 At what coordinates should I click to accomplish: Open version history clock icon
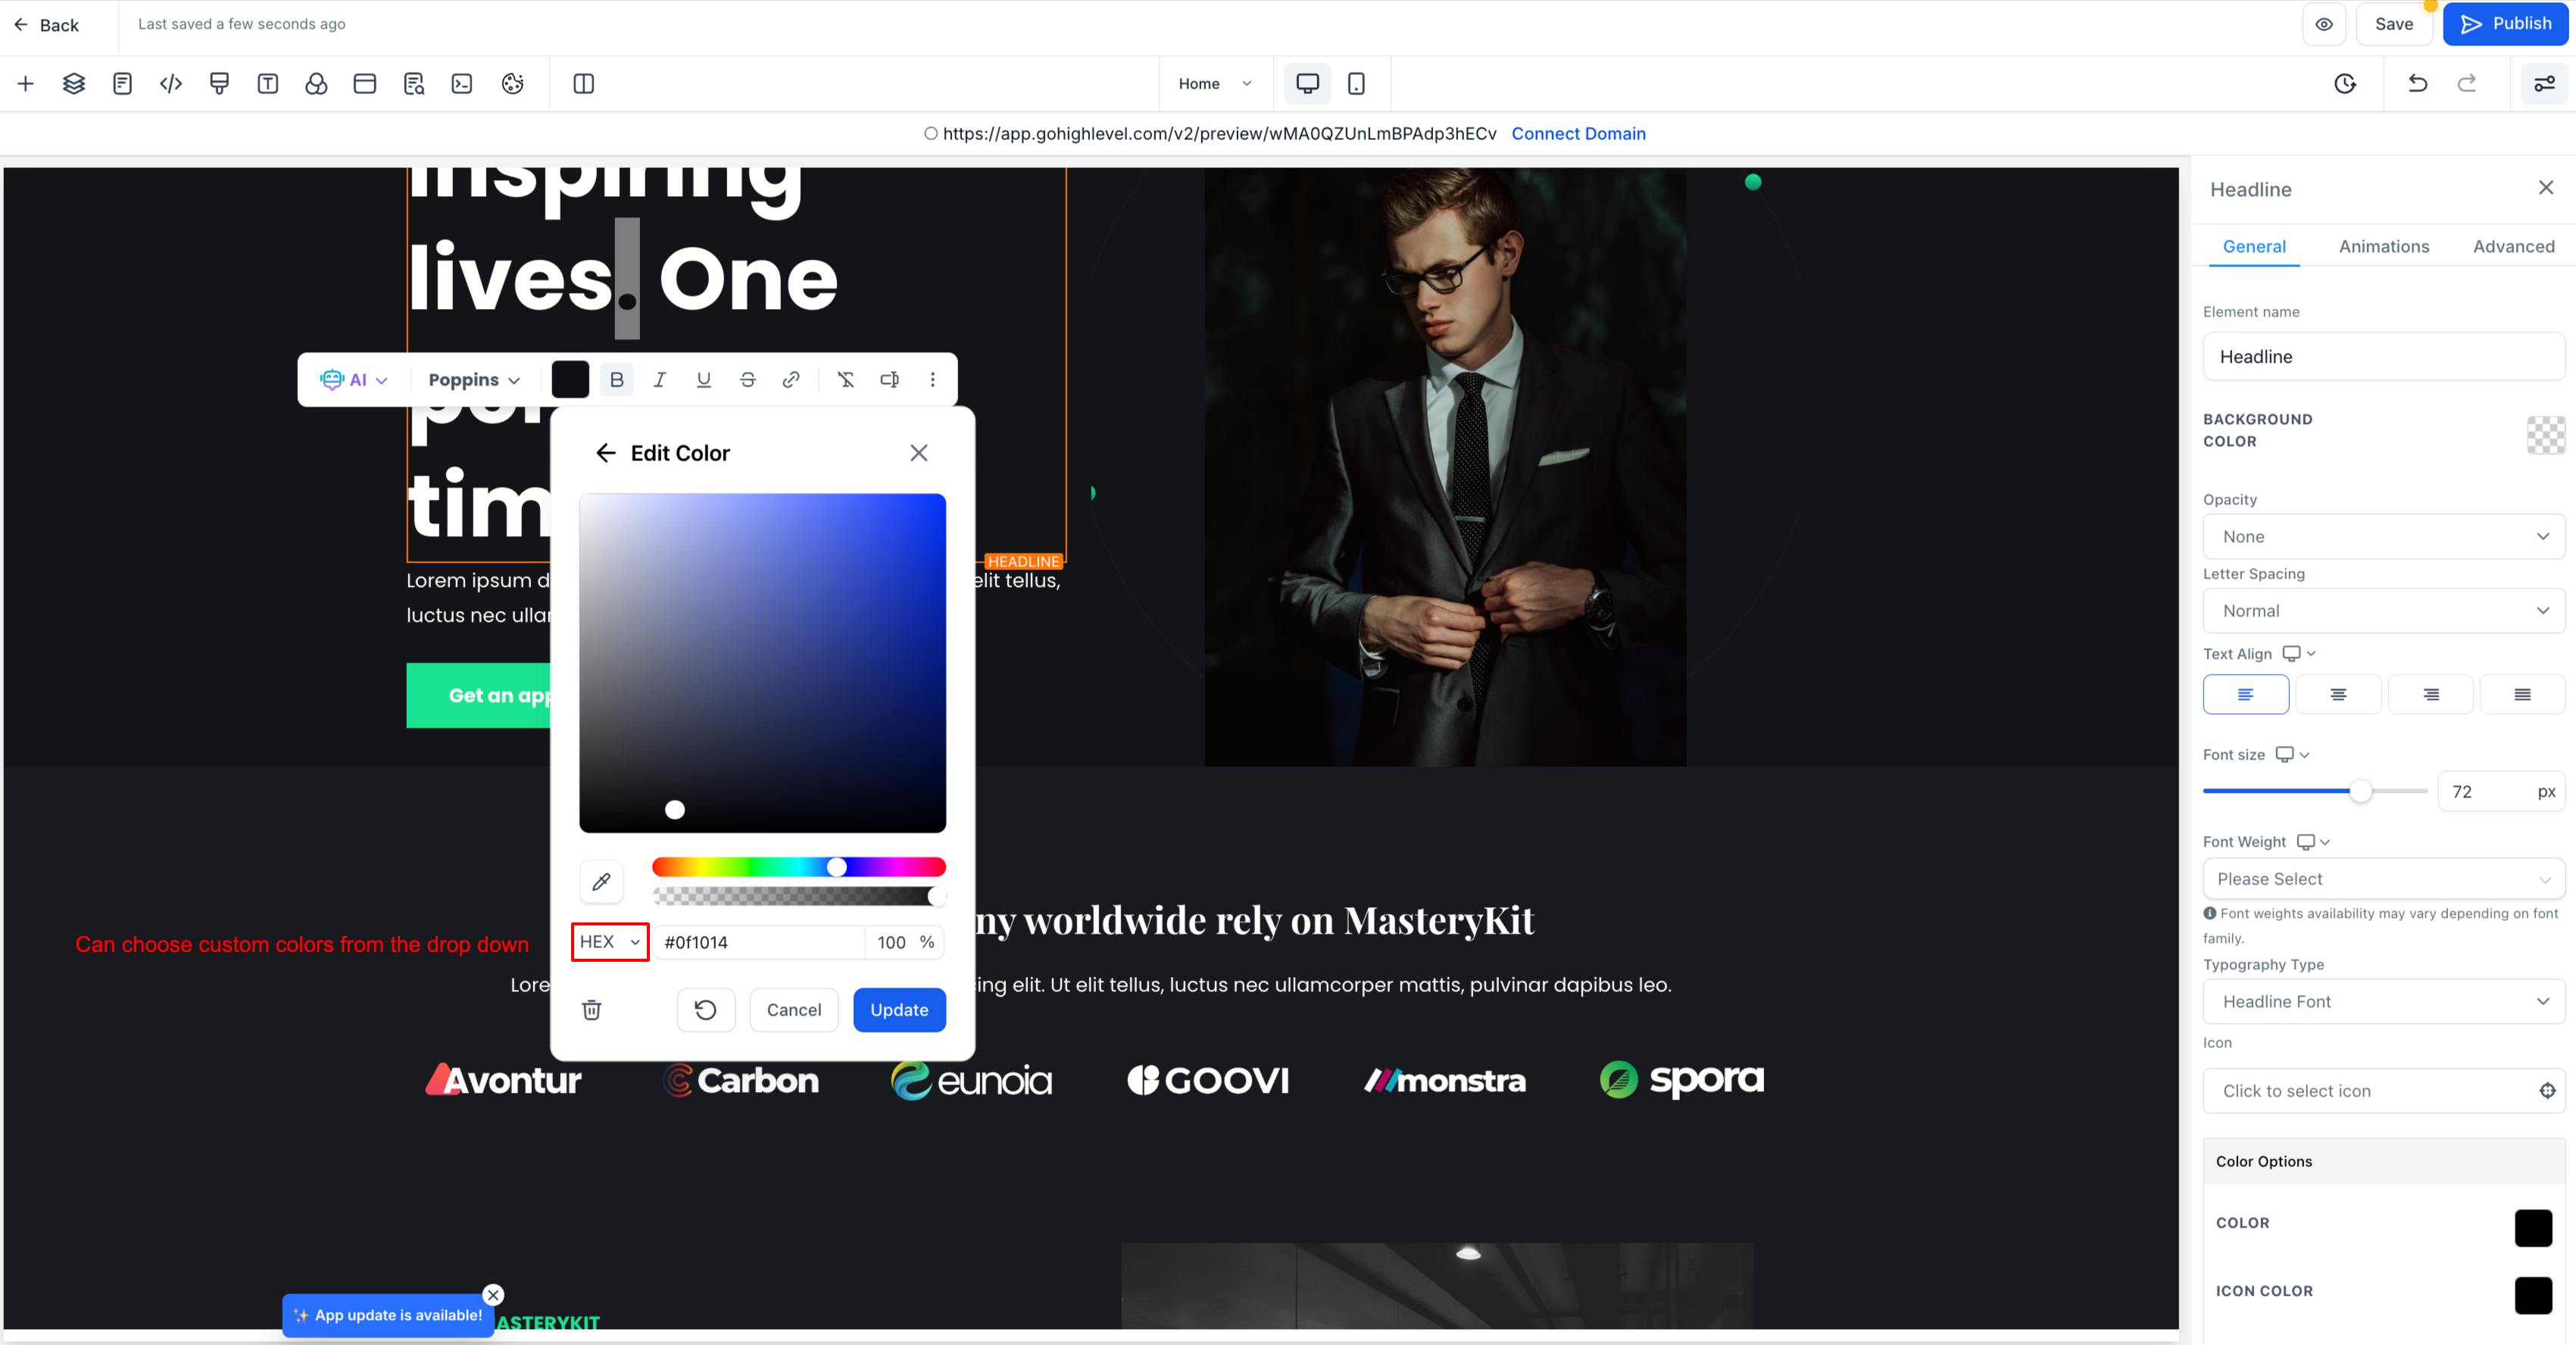(2345, 84)
